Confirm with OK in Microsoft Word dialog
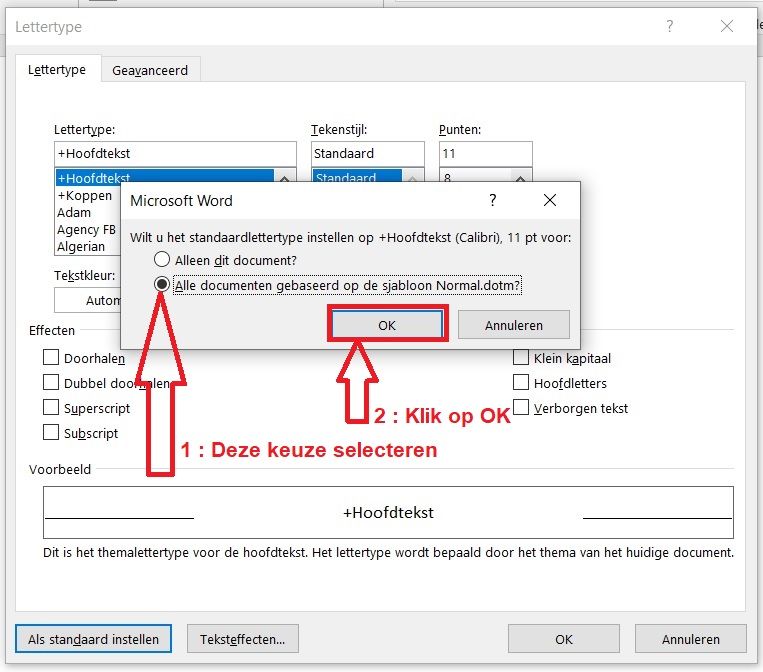This screenshot has width=763, height=672. point(387,325)
